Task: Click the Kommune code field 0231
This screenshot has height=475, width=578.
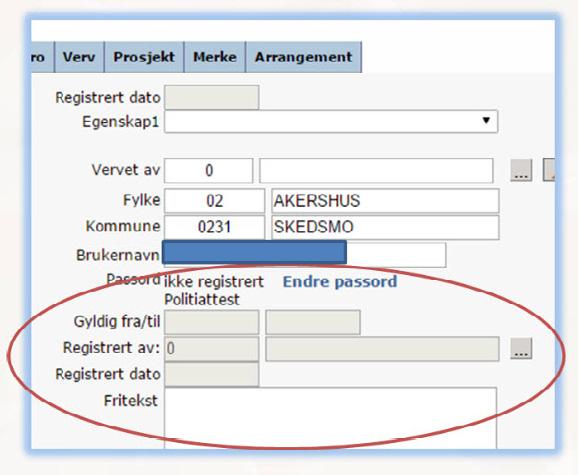Action: pyautogui.click(x=215, y=227)
